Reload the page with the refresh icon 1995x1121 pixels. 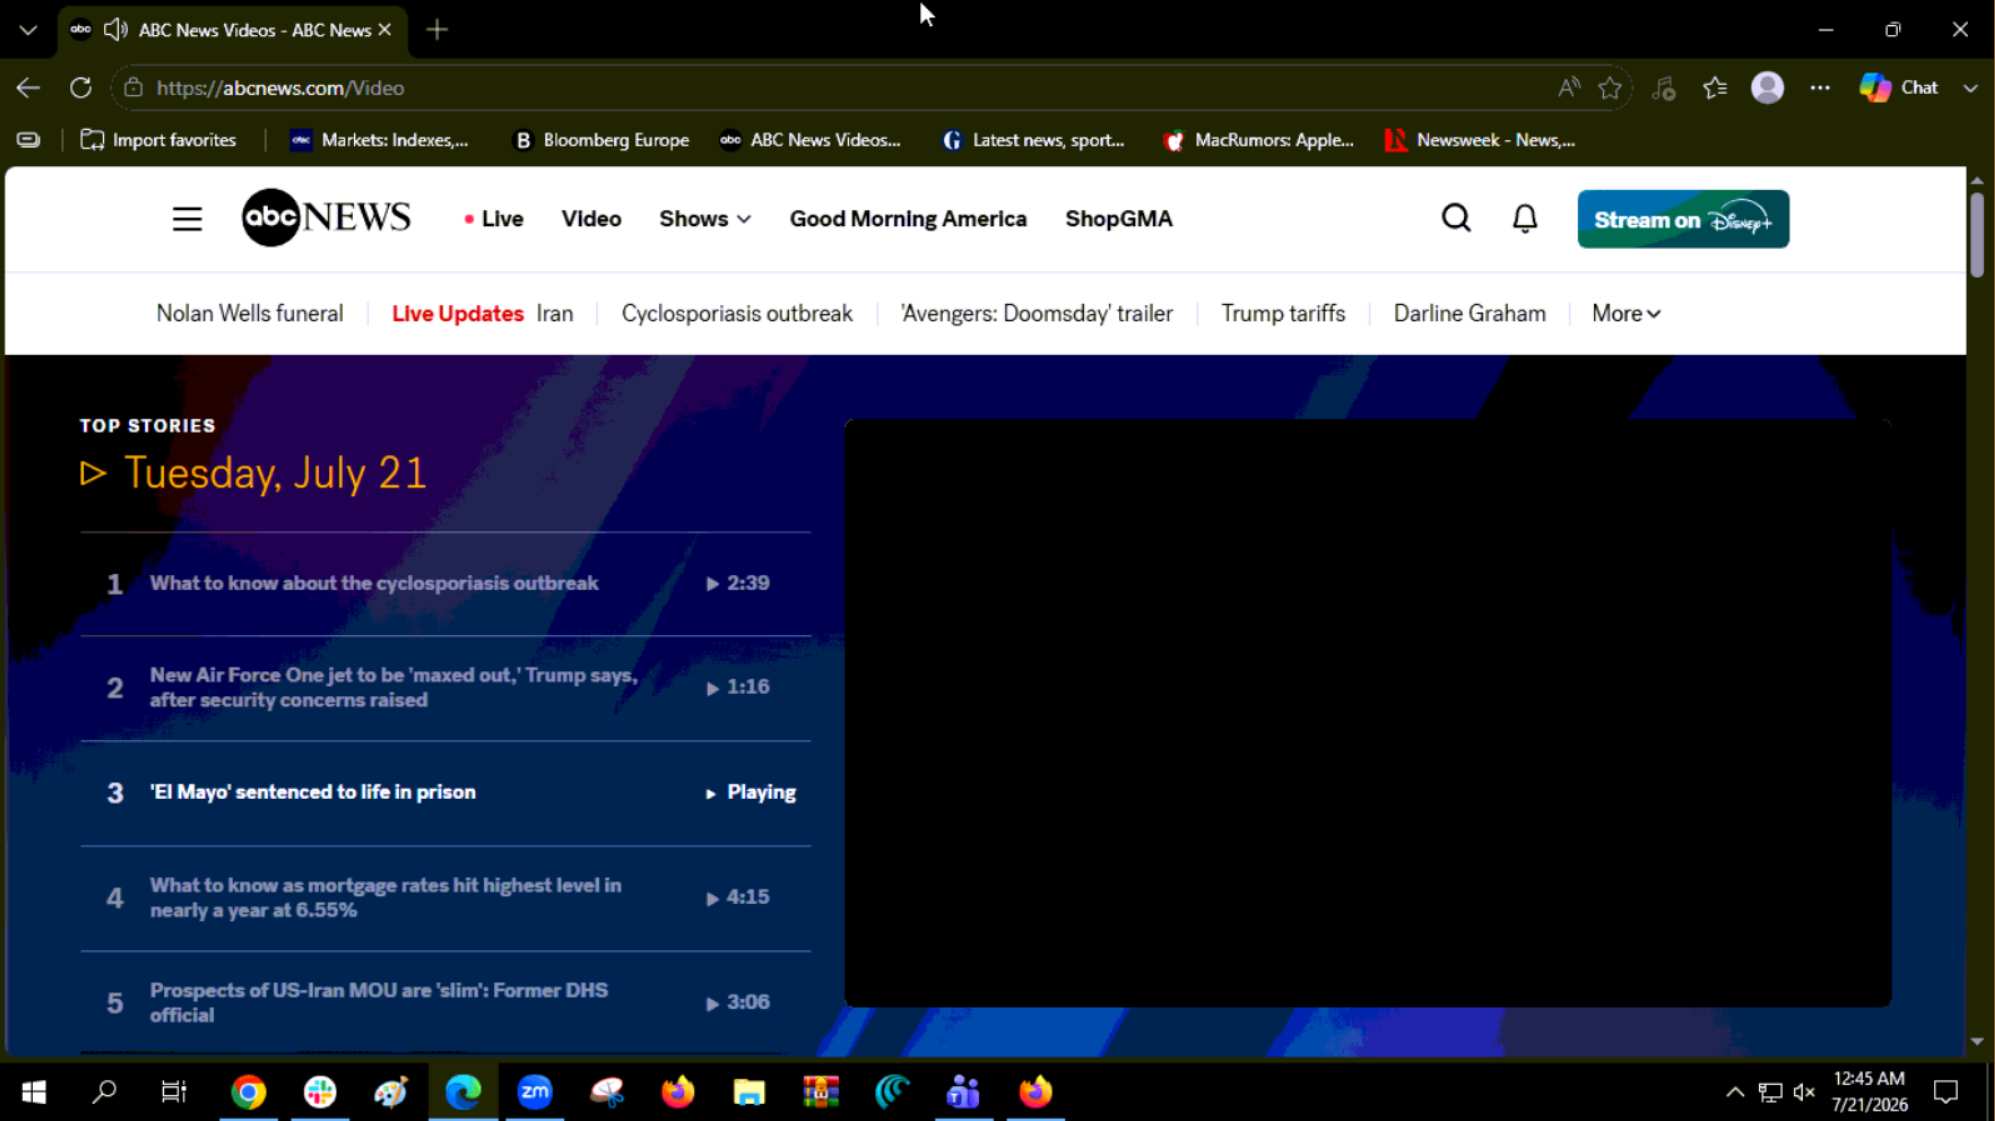point(81,88)
